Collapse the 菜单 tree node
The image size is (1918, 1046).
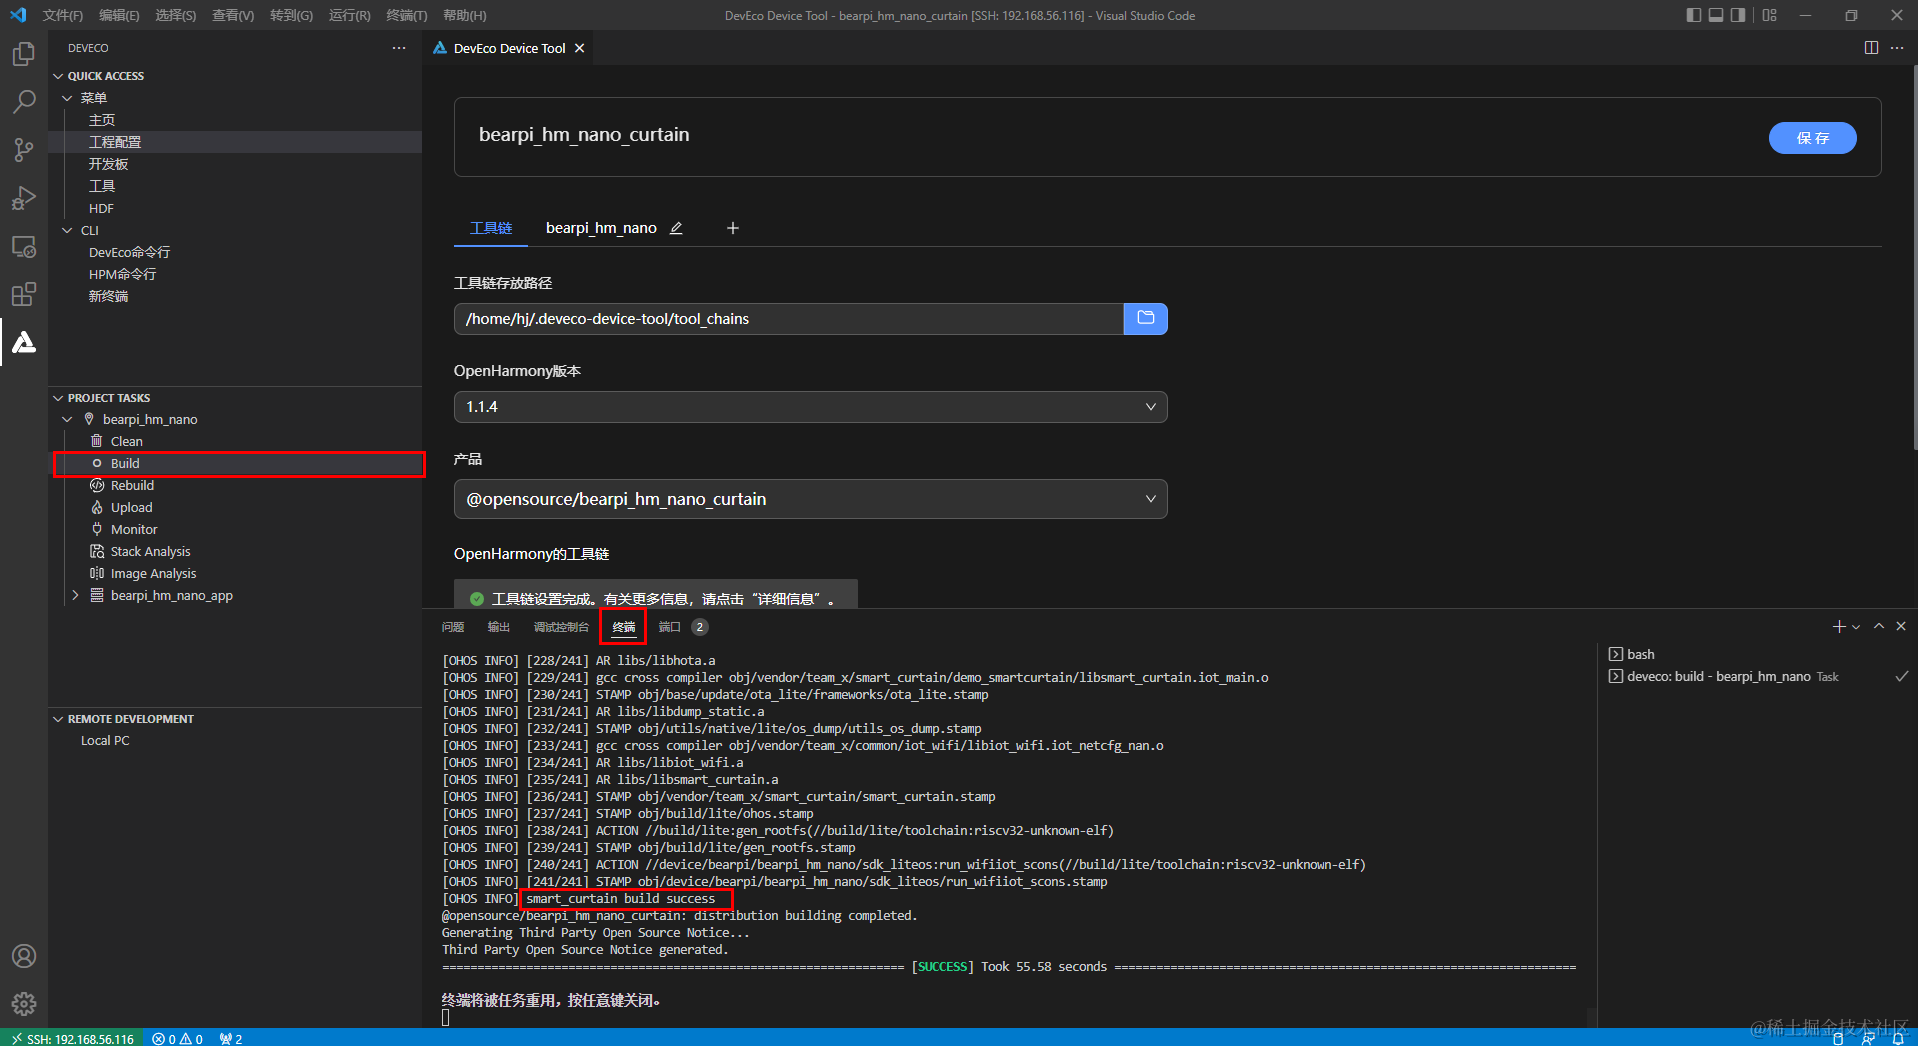[67, 98]
